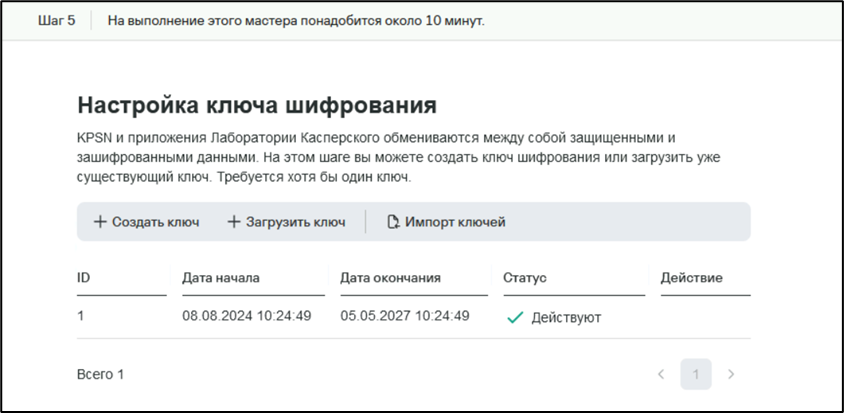The width and height of the screenshot is (844, 413).
Task: Sort by the Дата окончания column header
Action: click(x=390, y=277)
